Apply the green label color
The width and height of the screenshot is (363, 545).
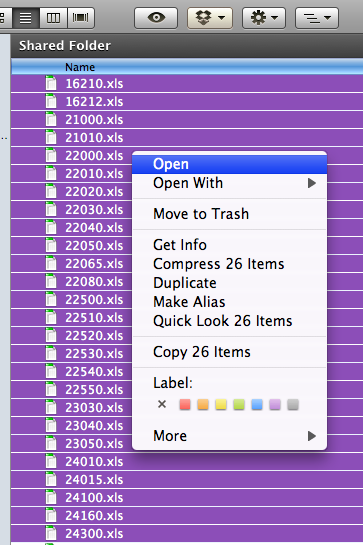pyautogui.click(x=239, y=404)
